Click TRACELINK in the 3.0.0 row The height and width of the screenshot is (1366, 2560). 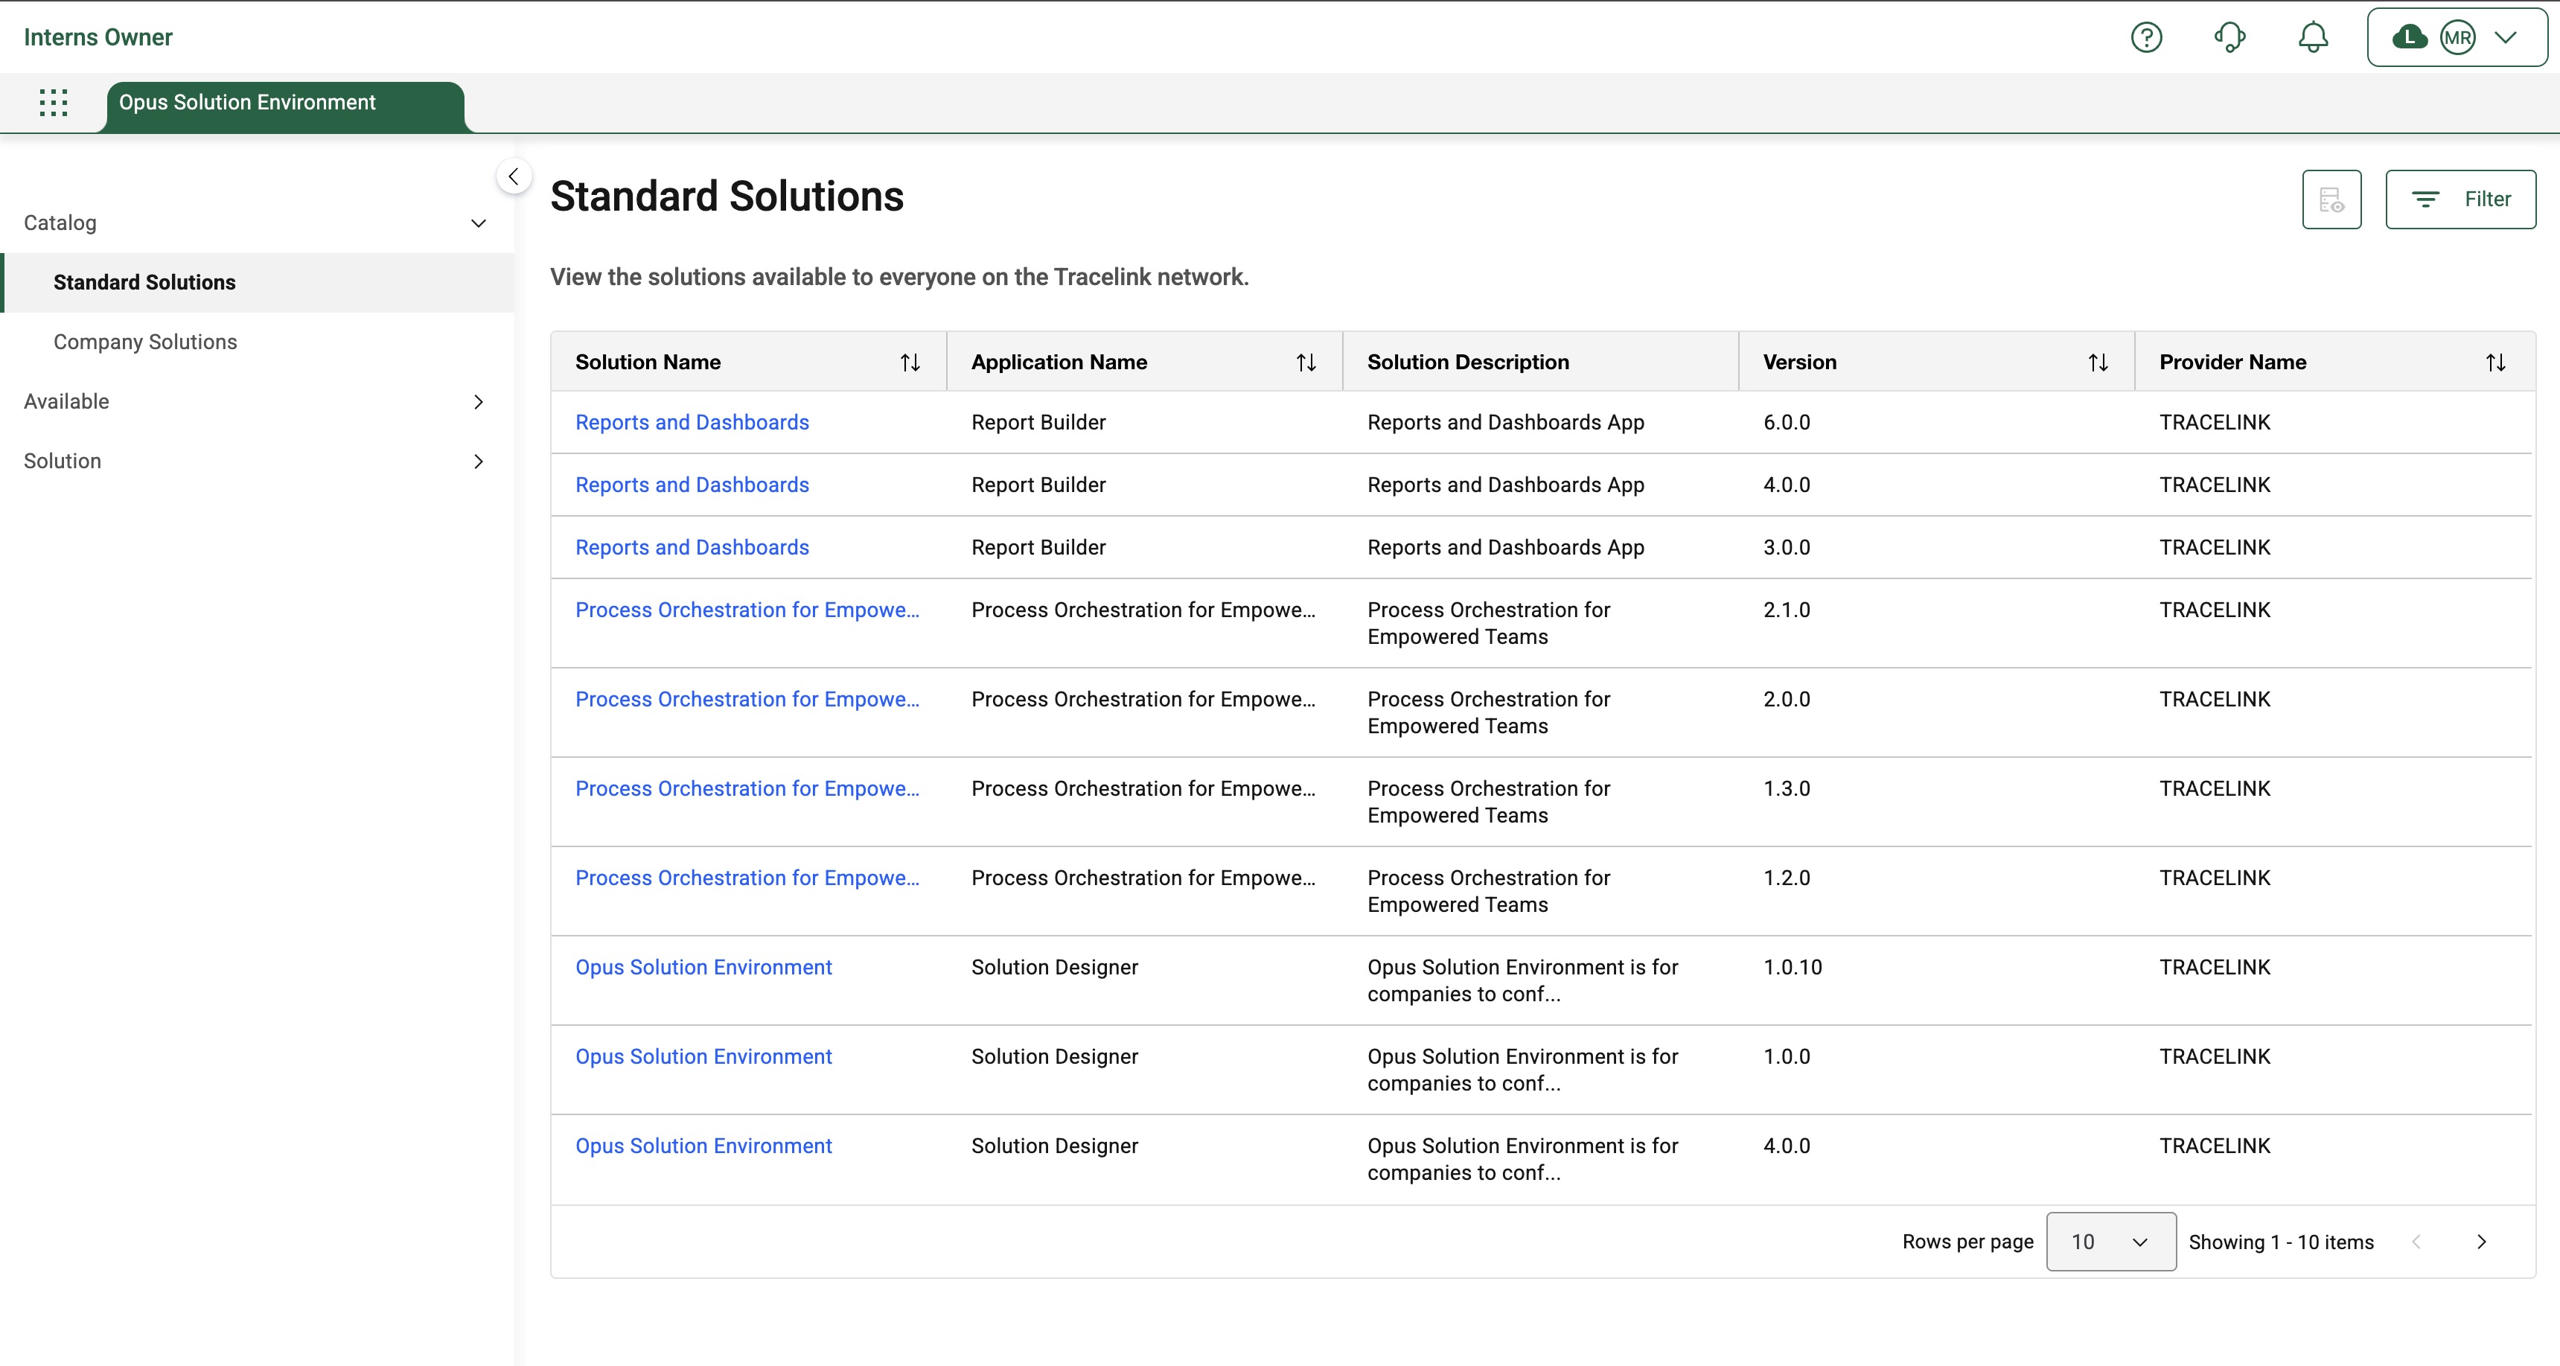click(x=2214, y=548)
